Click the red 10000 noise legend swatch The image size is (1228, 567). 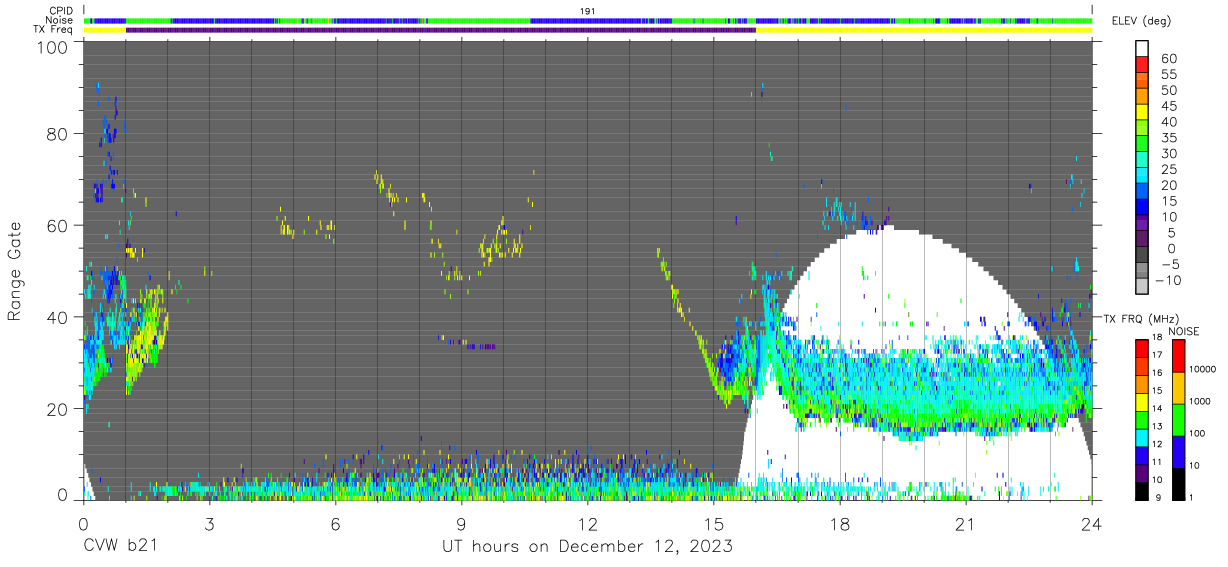tap(1178, 357)
